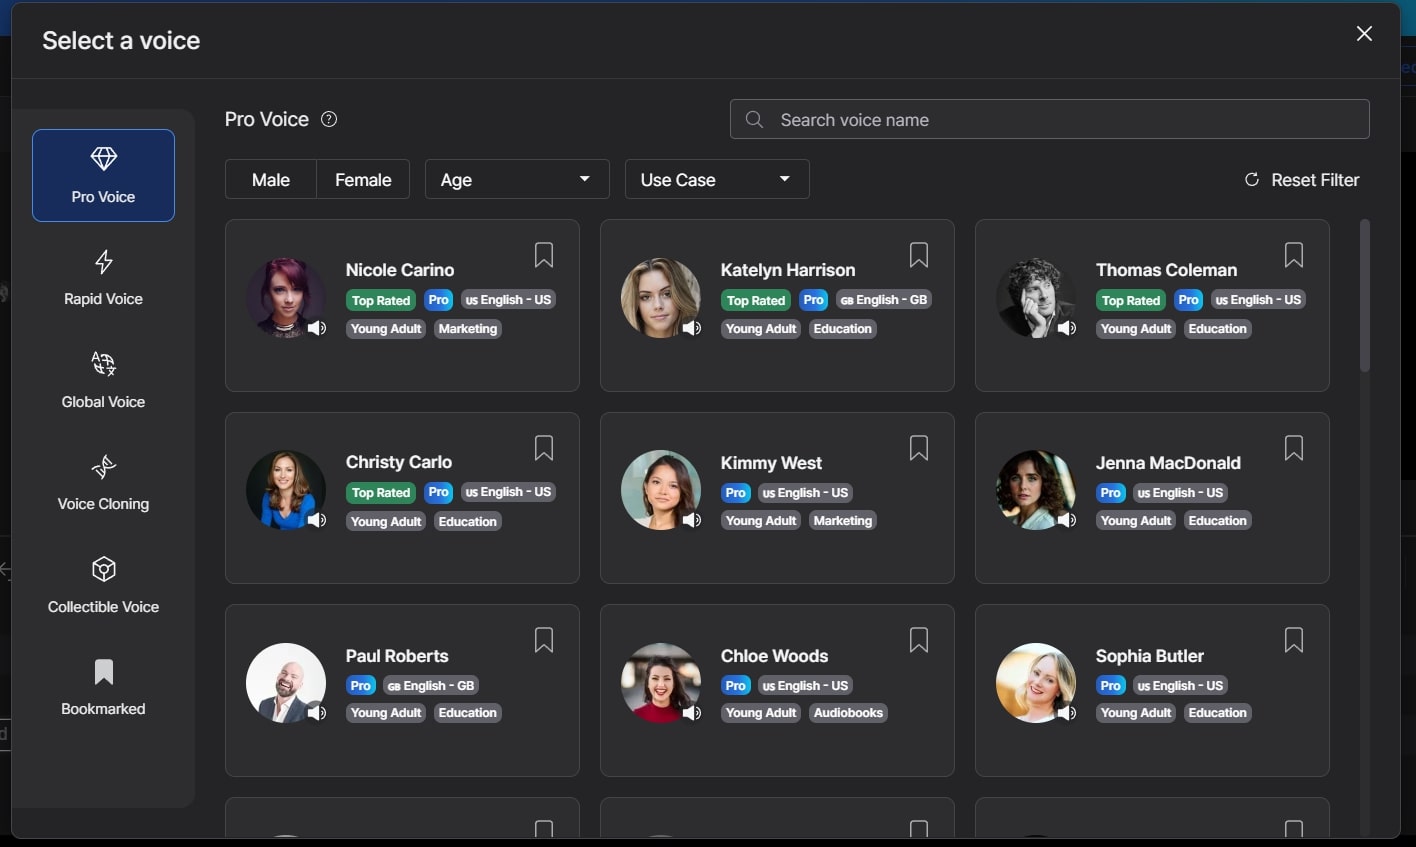Click Paul Roberts' English - GB tag
This screenshot has height=847, width=1416.
431,685
